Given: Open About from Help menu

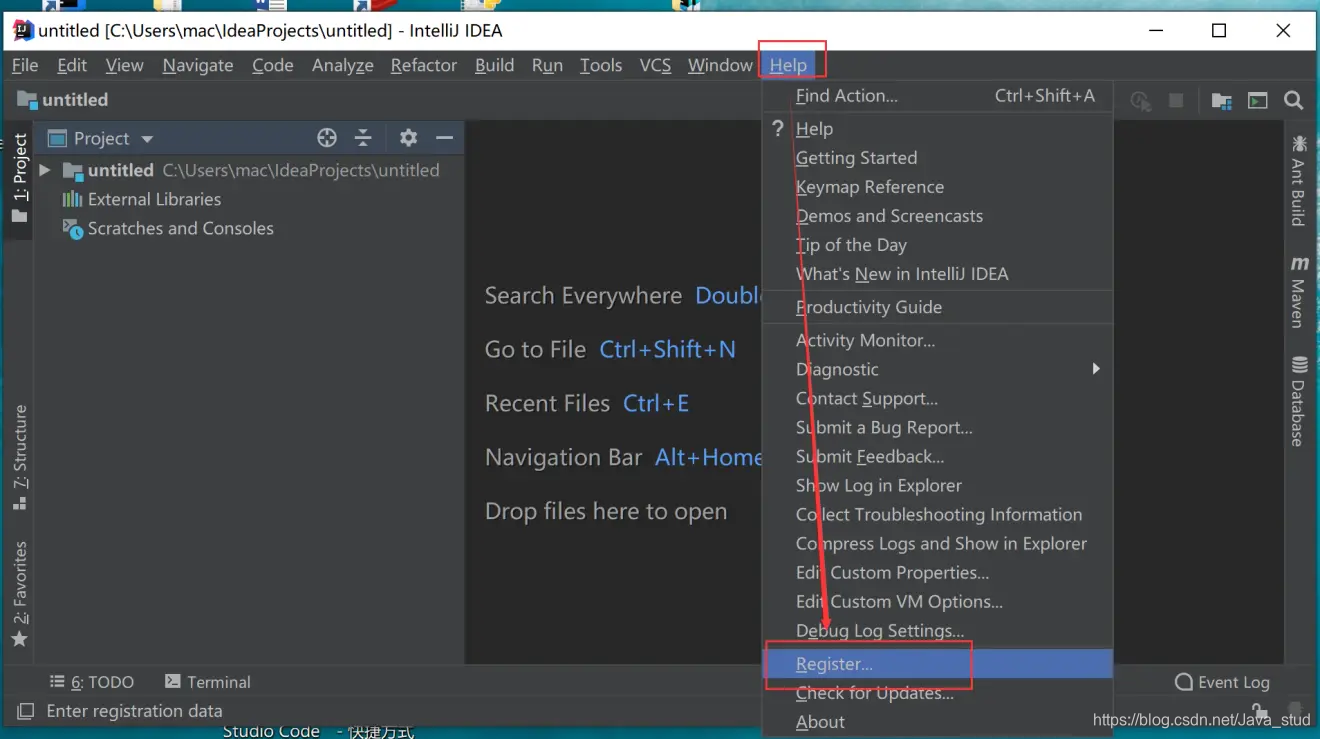Looking at the screenshot, I should coord(938,722).
